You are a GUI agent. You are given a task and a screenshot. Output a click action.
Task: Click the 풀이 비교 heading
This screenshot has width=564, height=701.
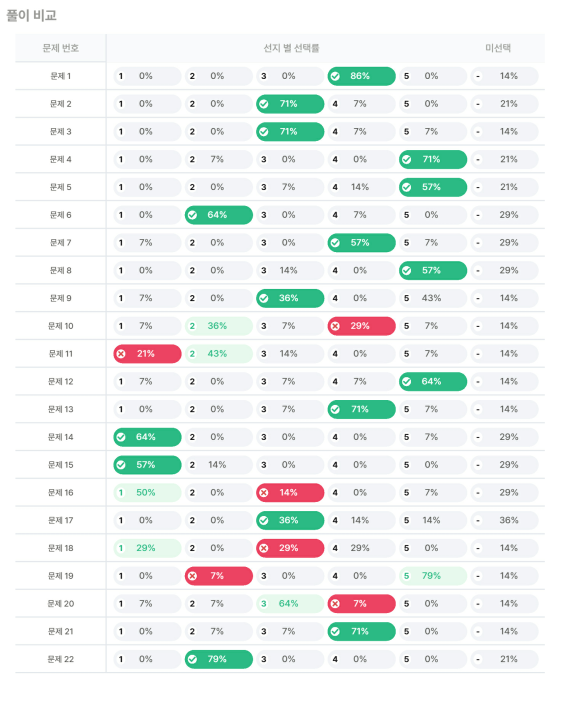point(31,16)
